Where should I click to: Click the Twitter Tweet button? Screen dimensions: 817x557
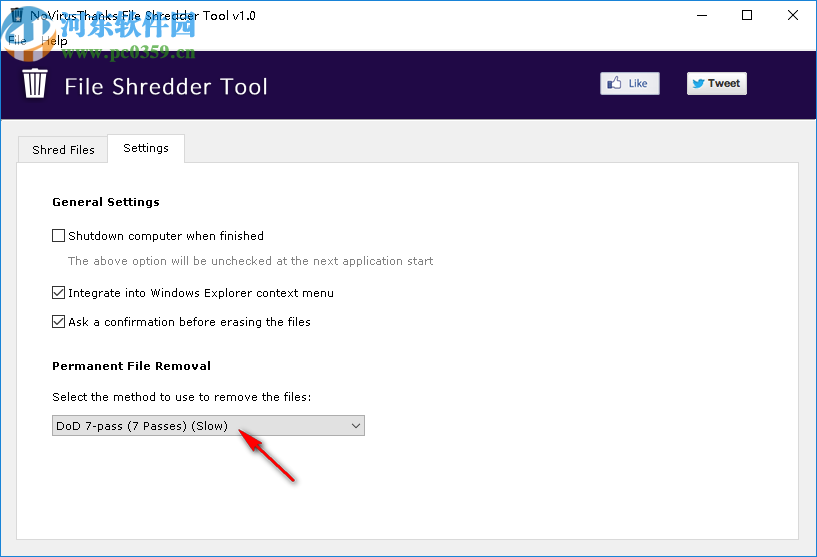click(x=716, y=83)
